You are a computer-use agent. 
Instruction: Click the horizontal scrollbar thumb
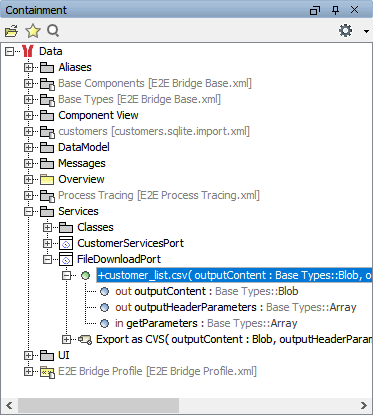[x=99, y=406]
